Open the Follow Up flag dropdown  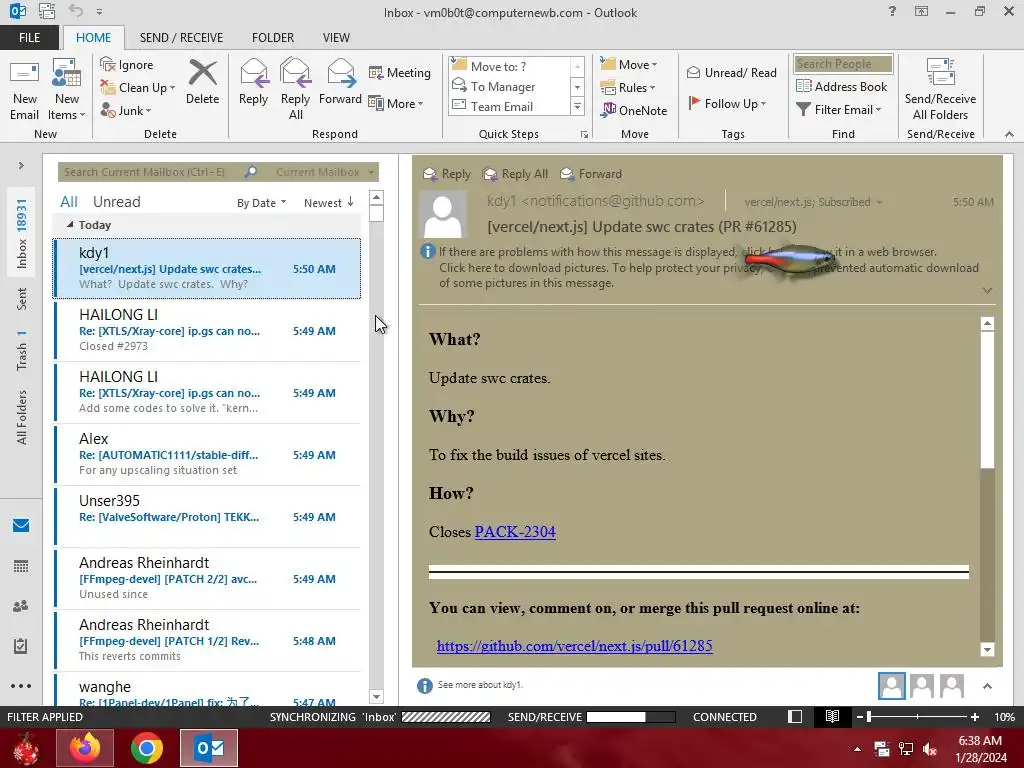(728, 103)
